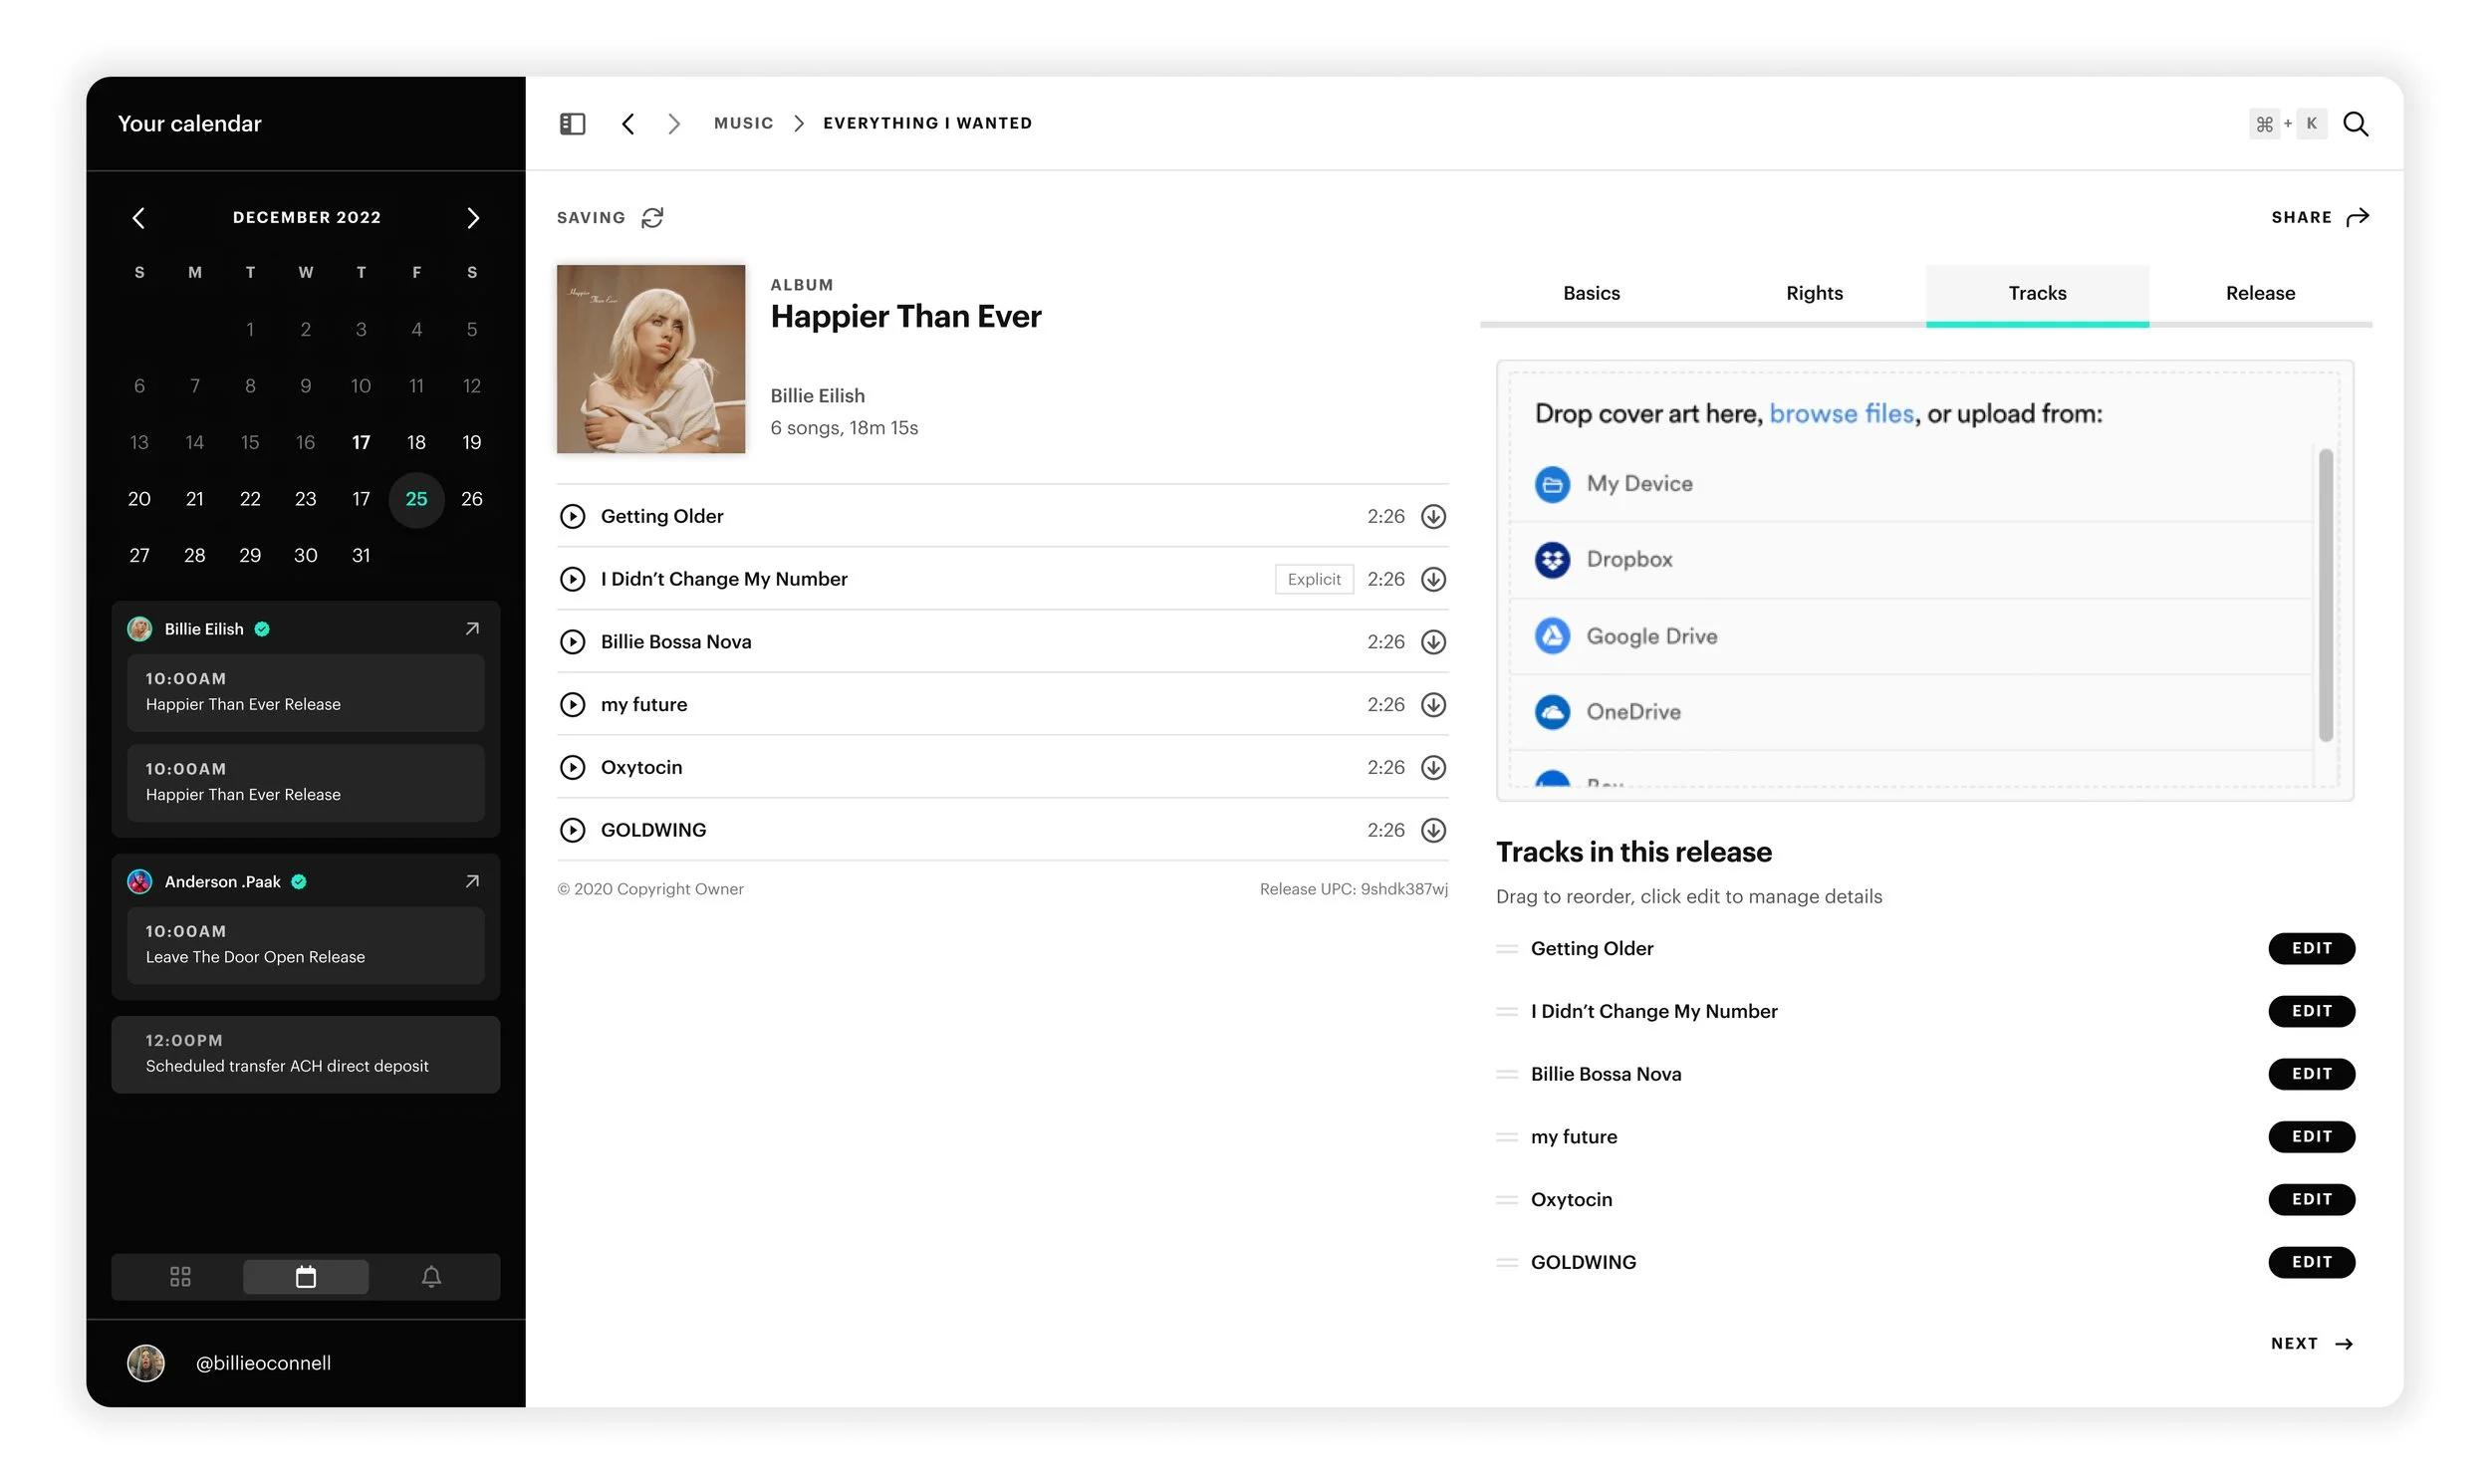This screenshot has width=2490, height=1484.
Task: Click the upload sources scrollbar
Action: 2325,595
